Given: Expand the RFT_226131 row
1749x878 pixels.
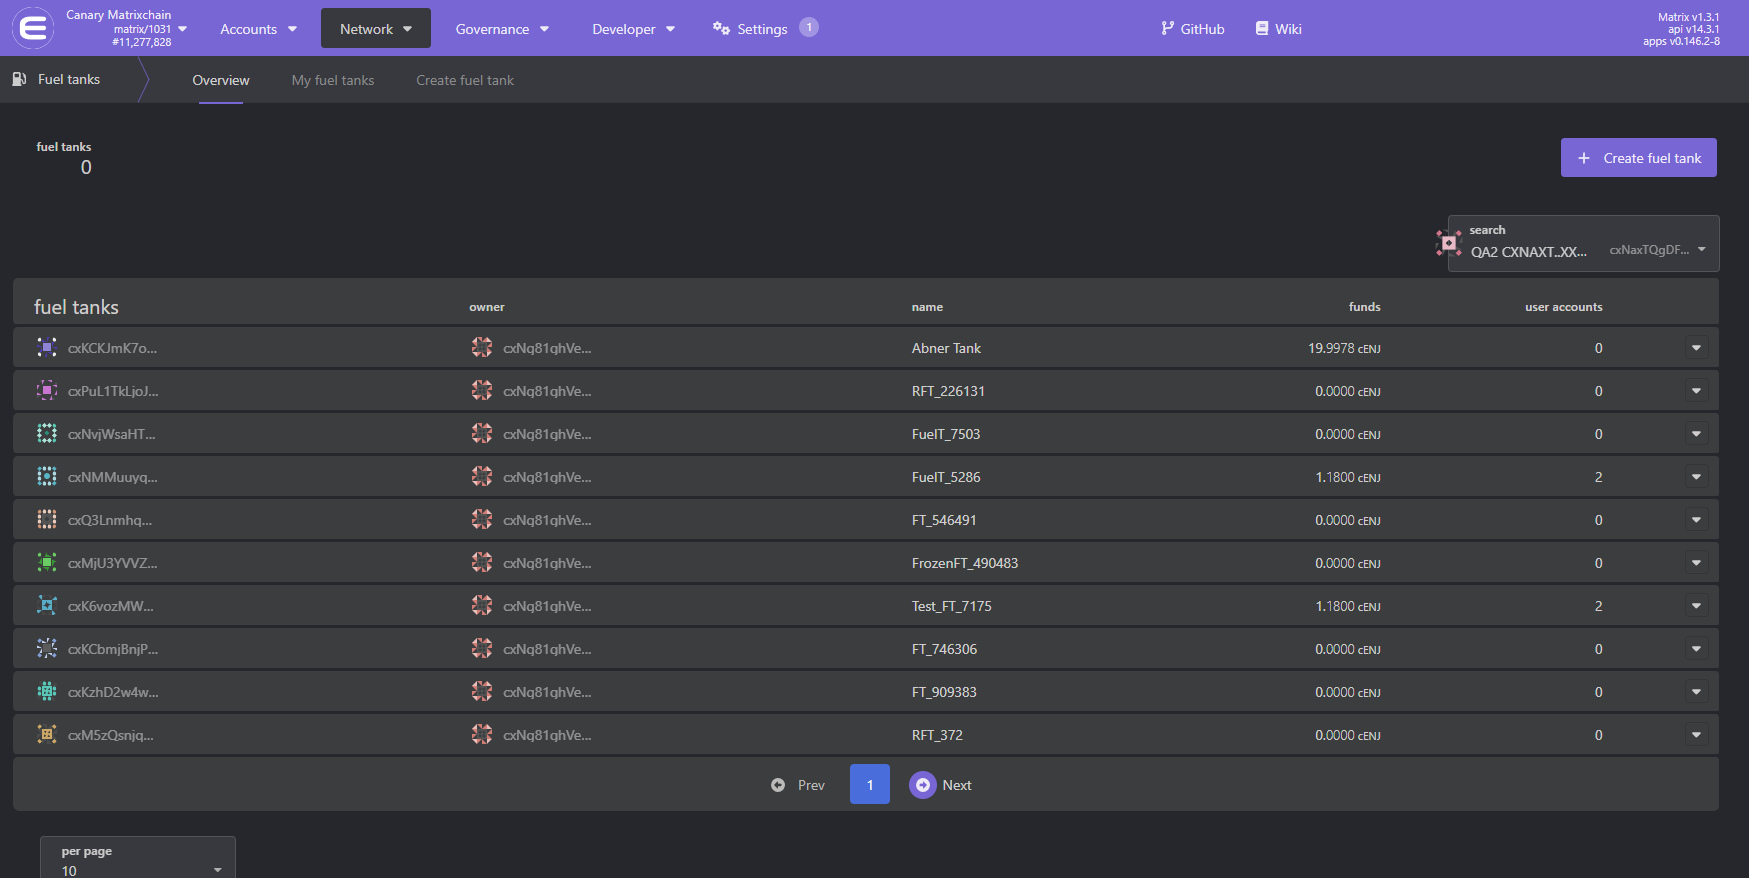Looking at the screenshot, I should [x=1696, y=391].
